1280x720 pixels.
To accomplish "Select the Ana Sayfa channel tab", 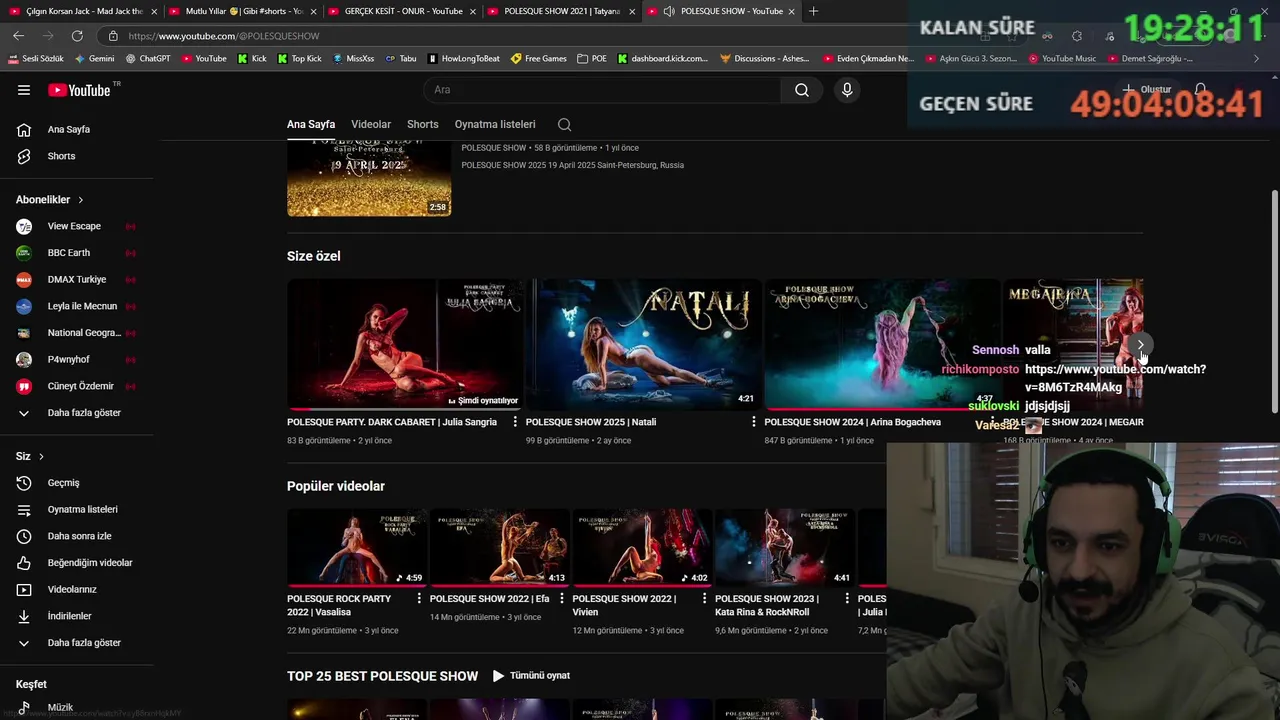I will pyautogui.click(x=311, y=125).
